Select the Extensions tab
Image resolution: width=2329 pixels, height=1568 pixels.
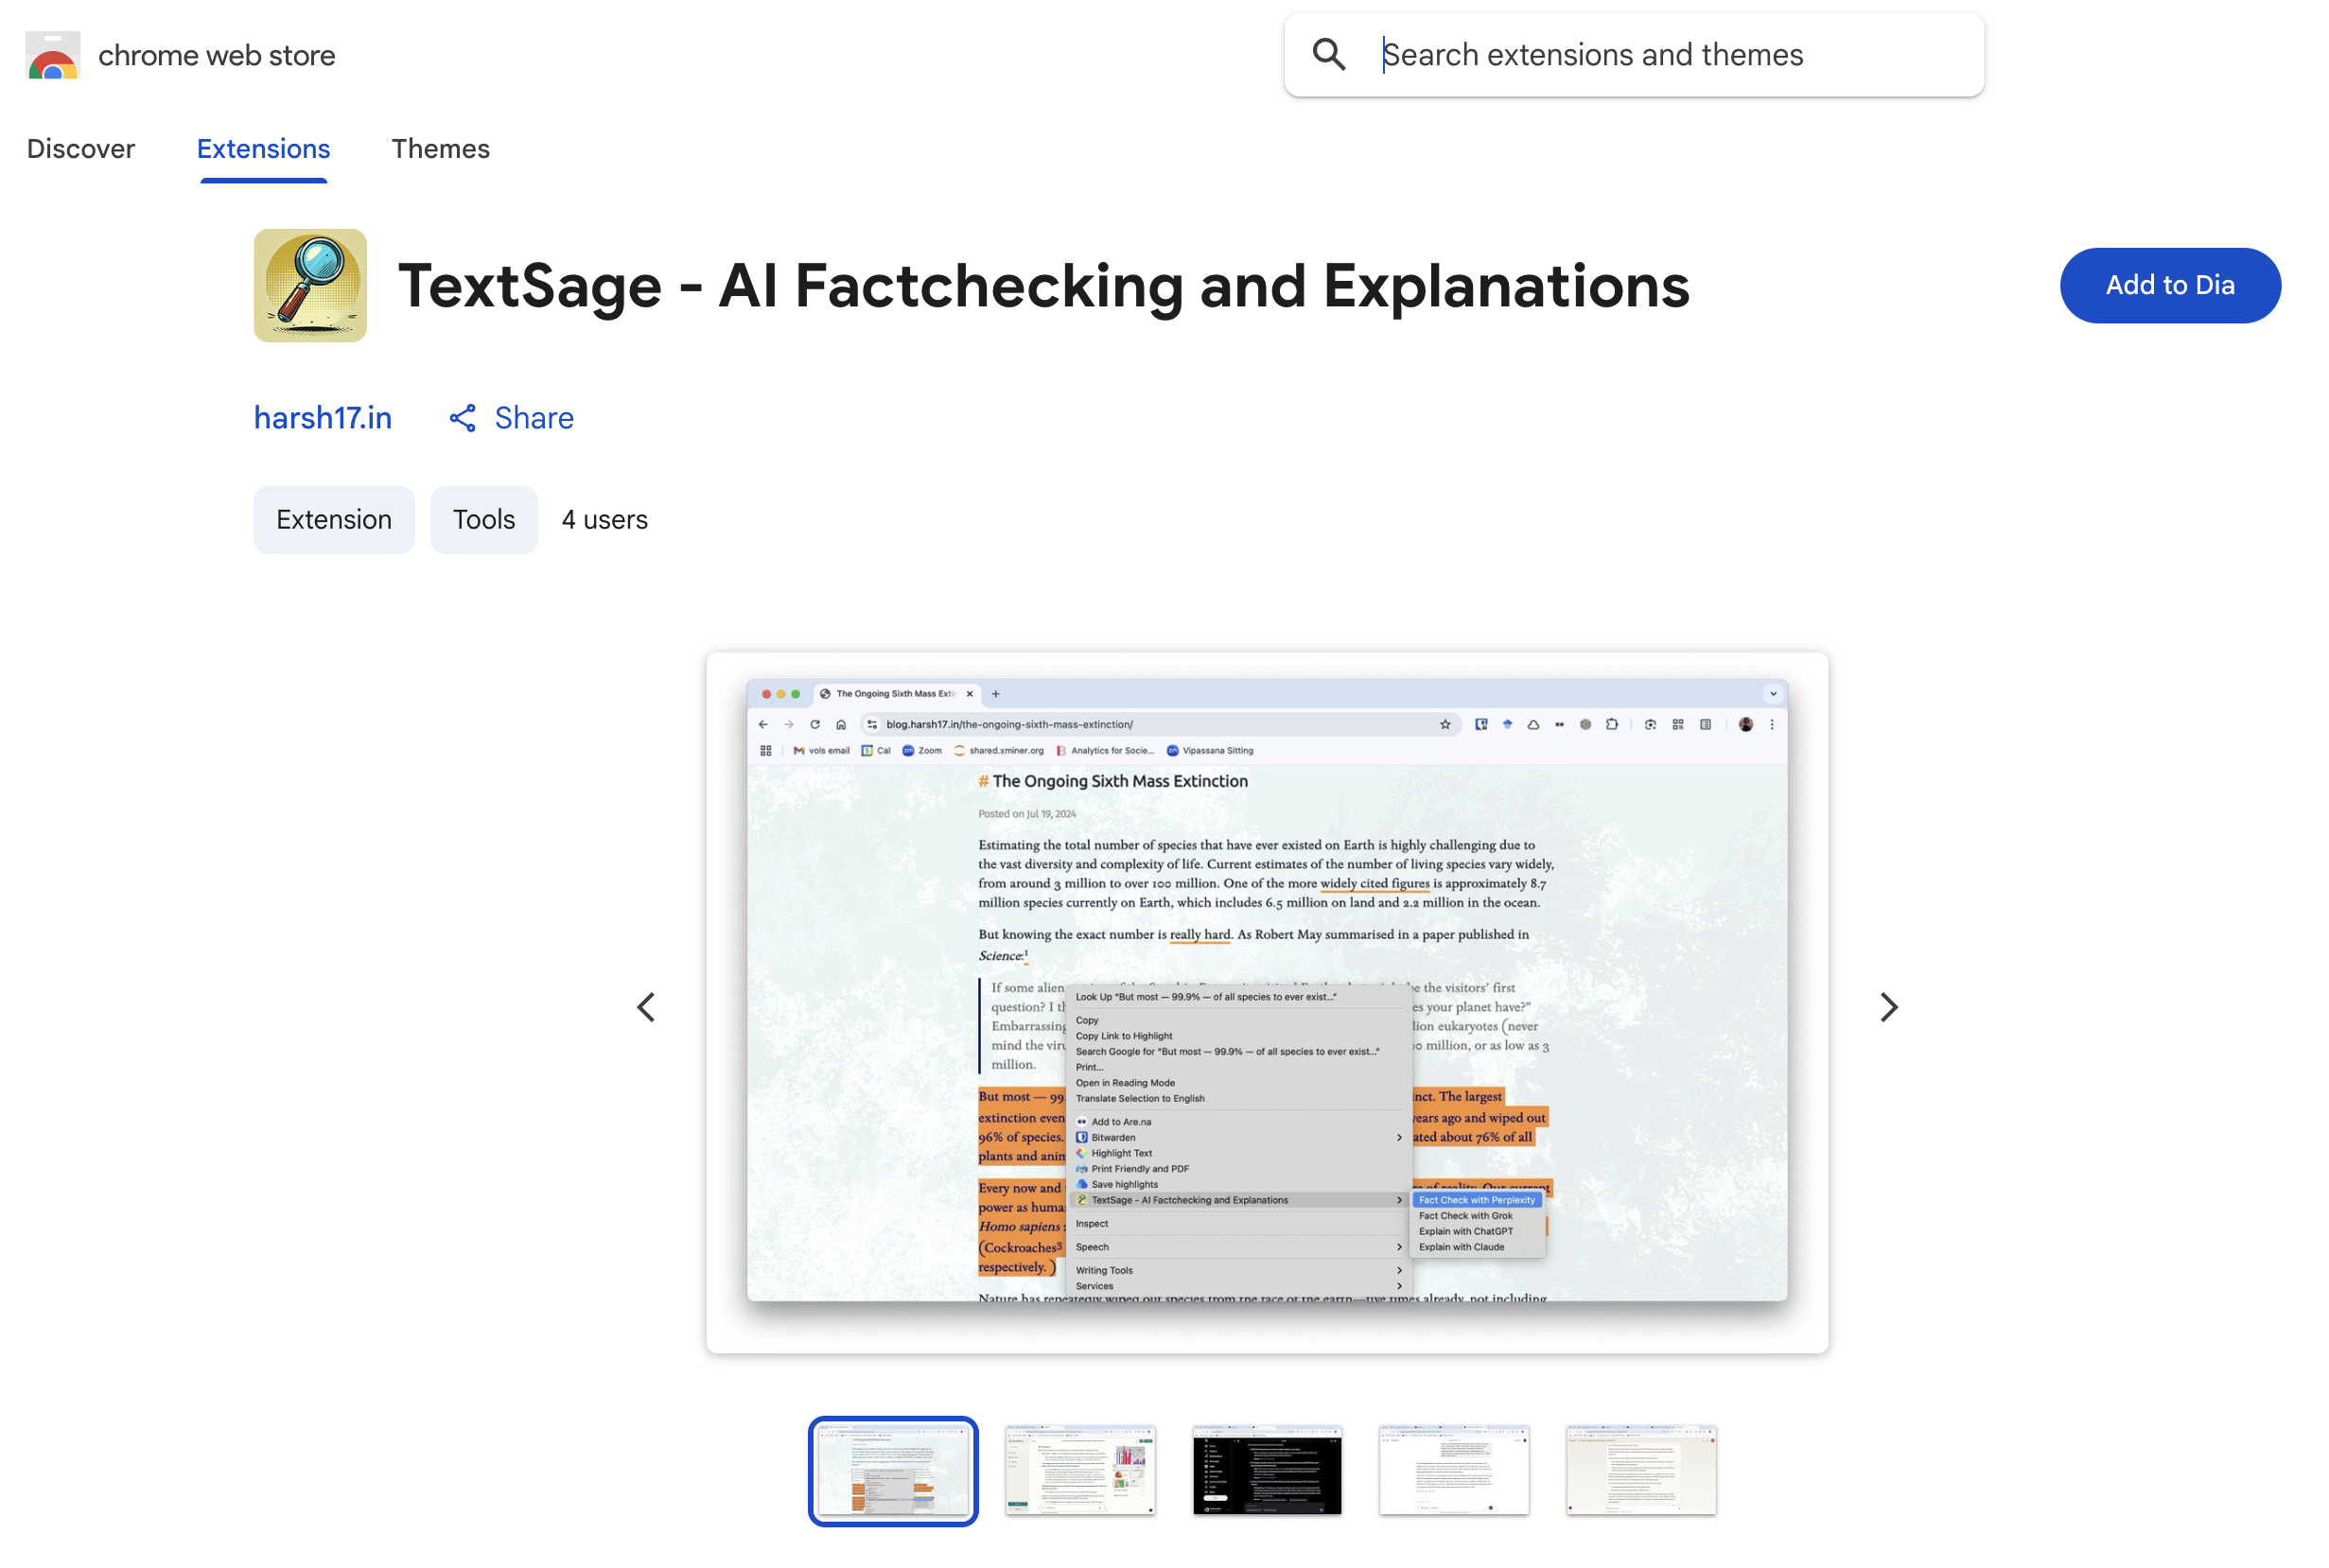point(263,149)
